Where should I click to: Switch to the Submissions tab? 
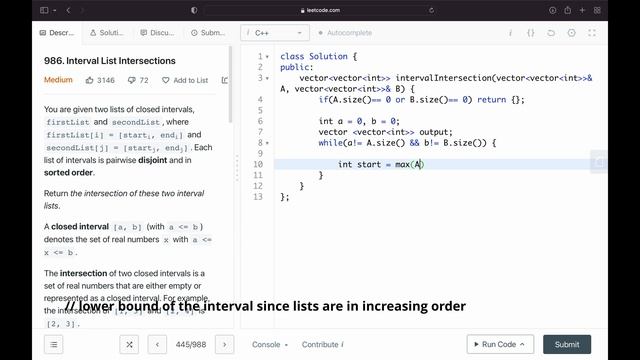click(208, 33)
